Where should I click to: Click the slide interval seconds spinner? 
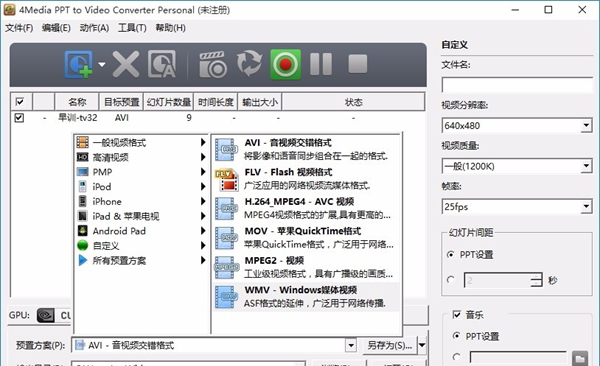[503, 280]
